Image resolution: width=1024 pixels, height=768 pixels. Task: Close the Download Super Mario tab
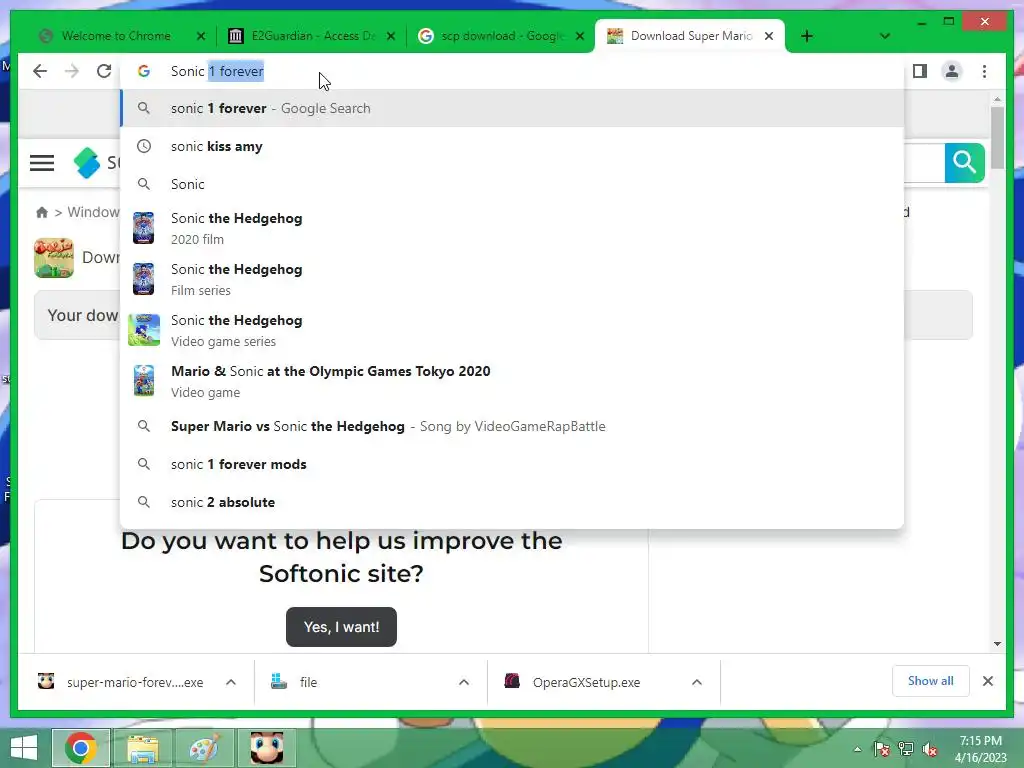[x=769, y=37]
